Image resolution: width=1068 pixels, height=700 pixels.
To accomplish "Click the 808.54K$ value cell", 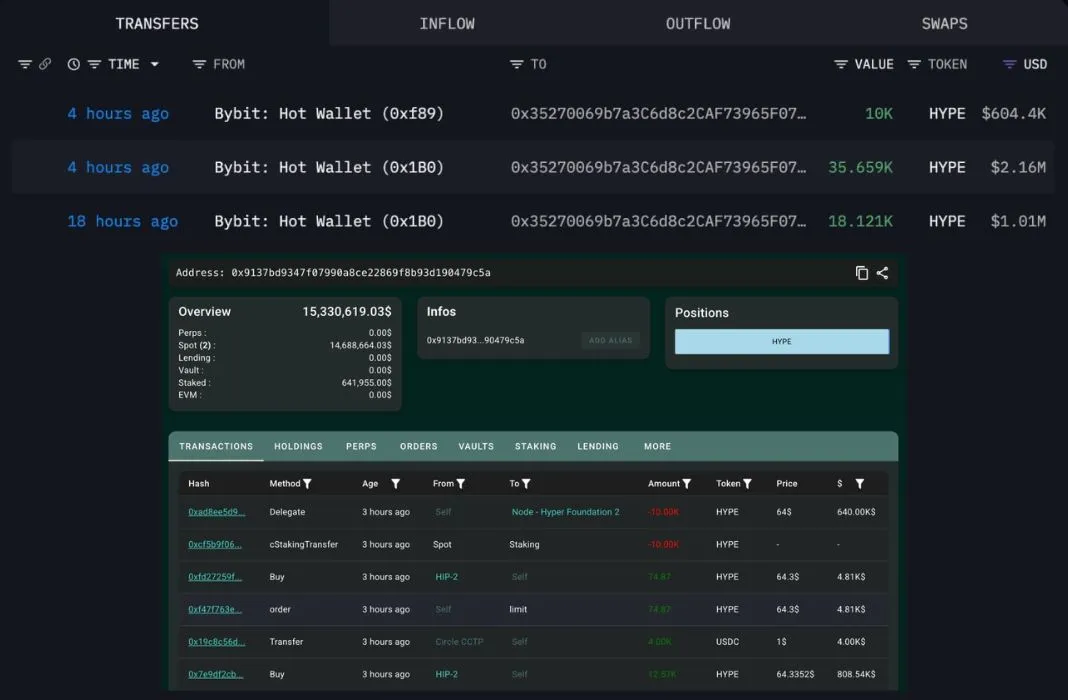I will pyautogui.click(x=855, y=674).
